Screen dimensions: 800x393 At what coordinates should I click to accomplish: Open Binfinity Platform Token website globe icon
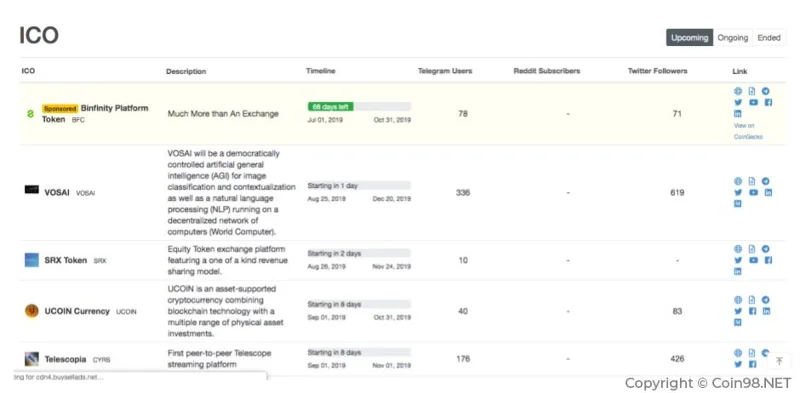point(738,91)
